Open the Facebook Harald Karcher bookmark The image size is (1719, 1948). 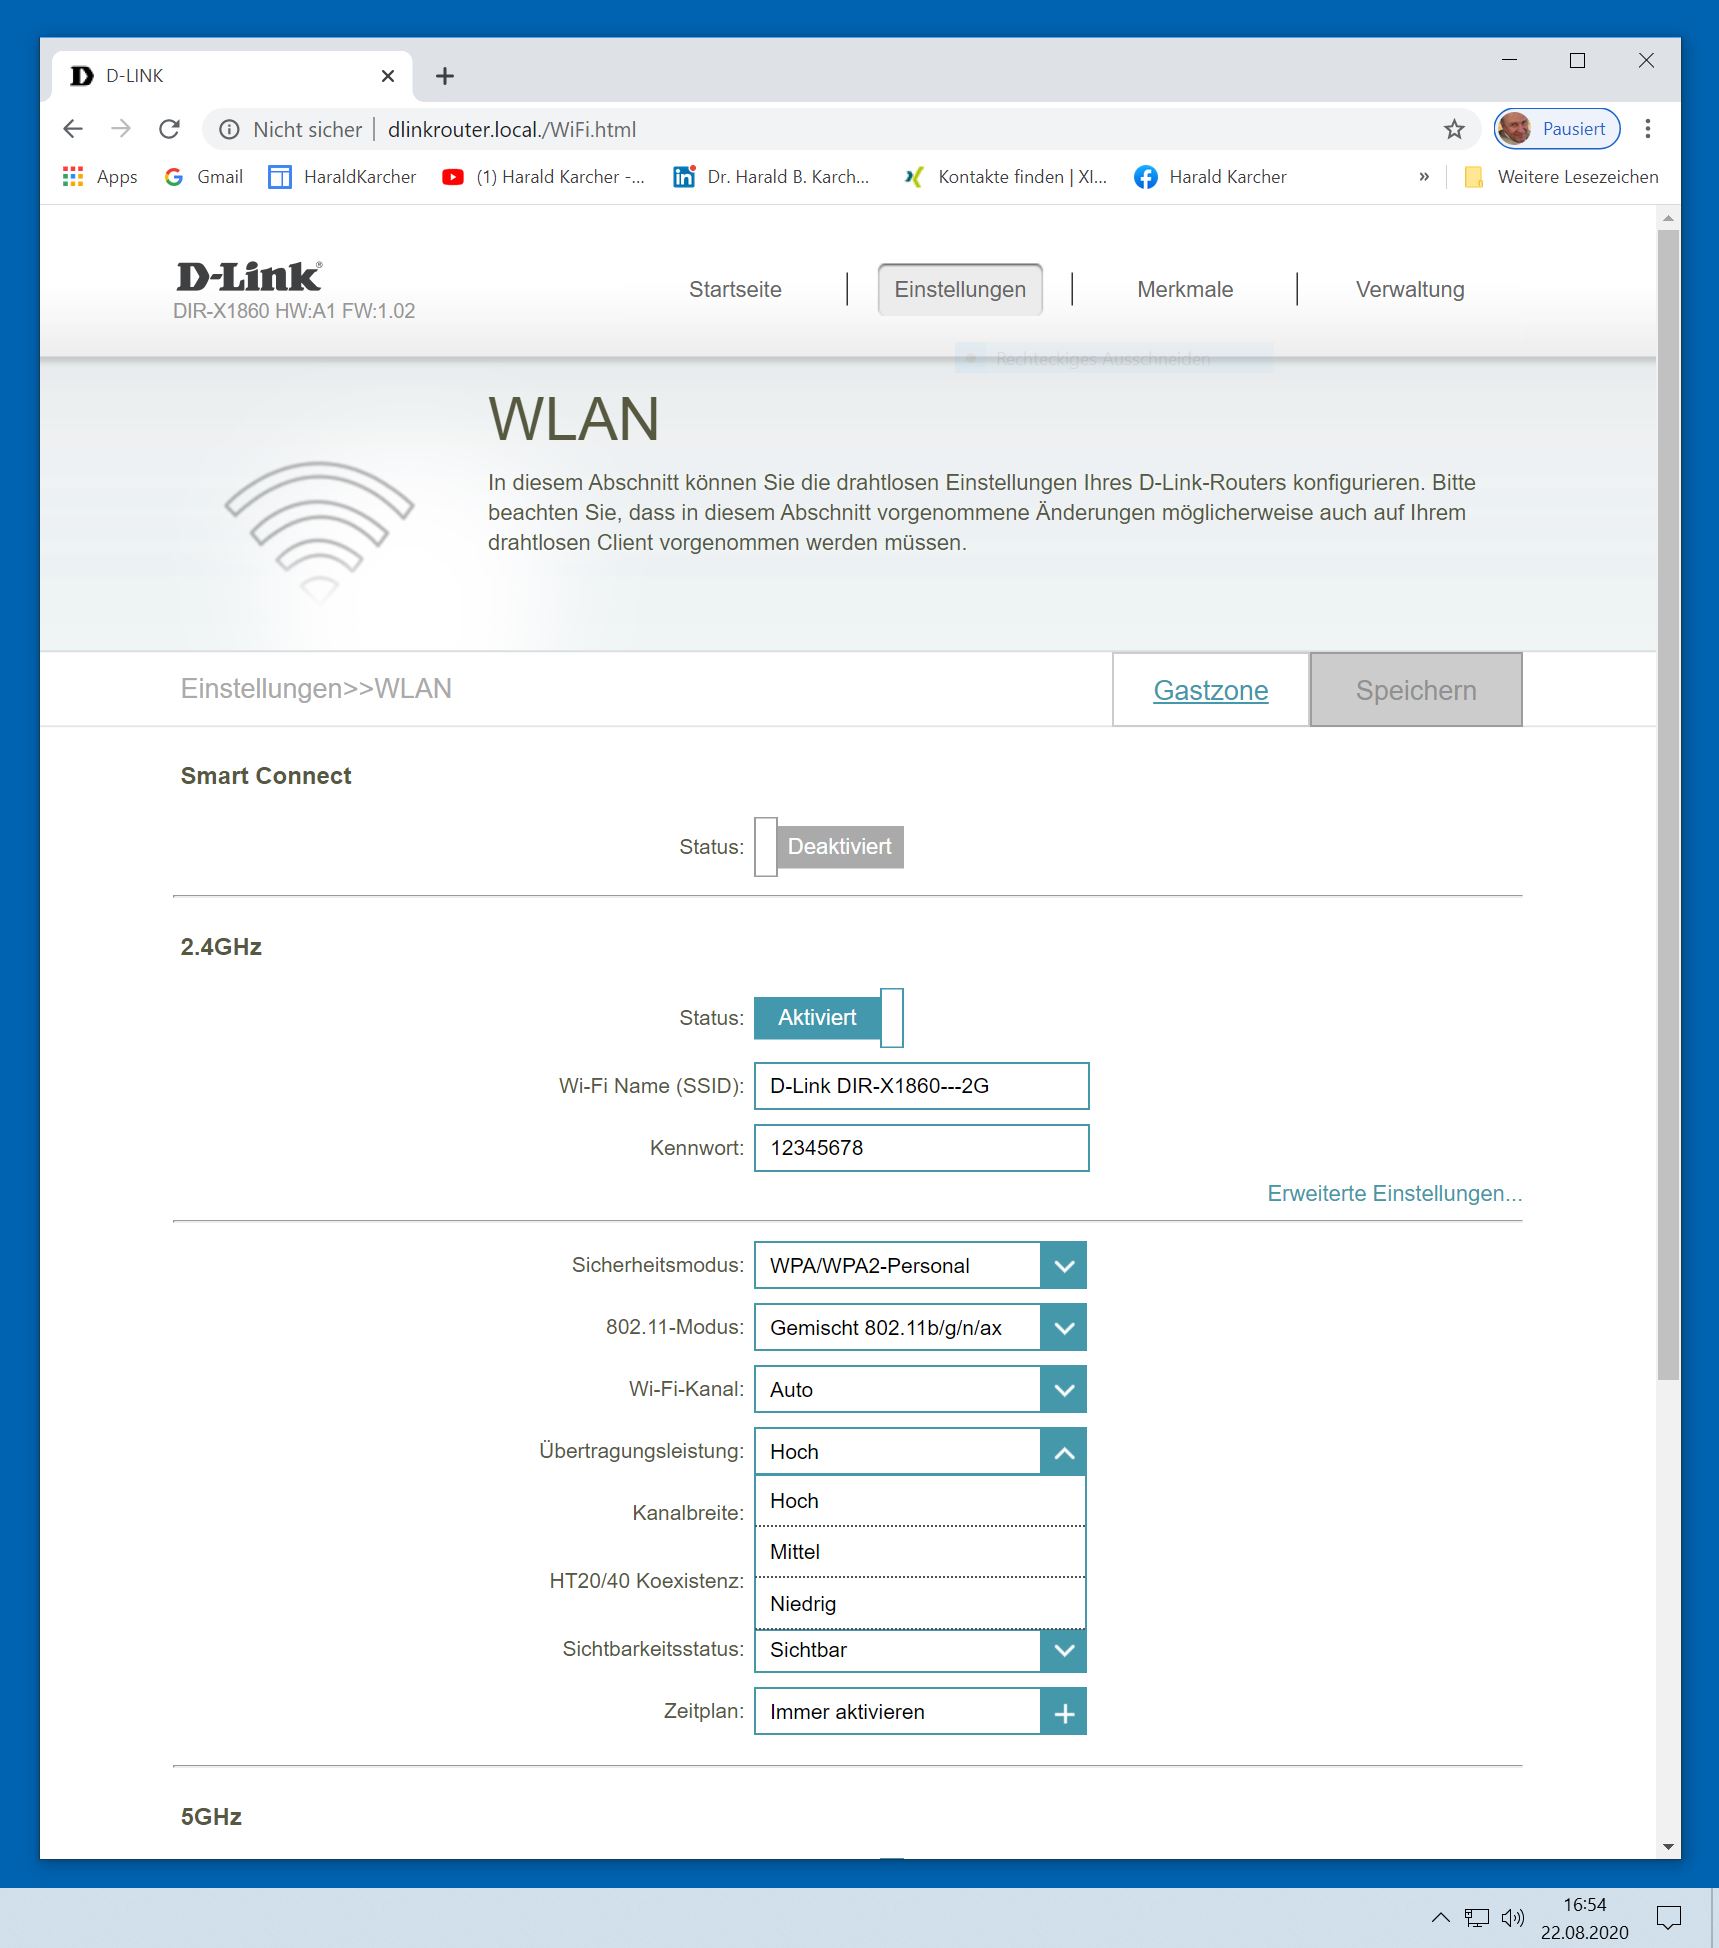point(1210,177)
